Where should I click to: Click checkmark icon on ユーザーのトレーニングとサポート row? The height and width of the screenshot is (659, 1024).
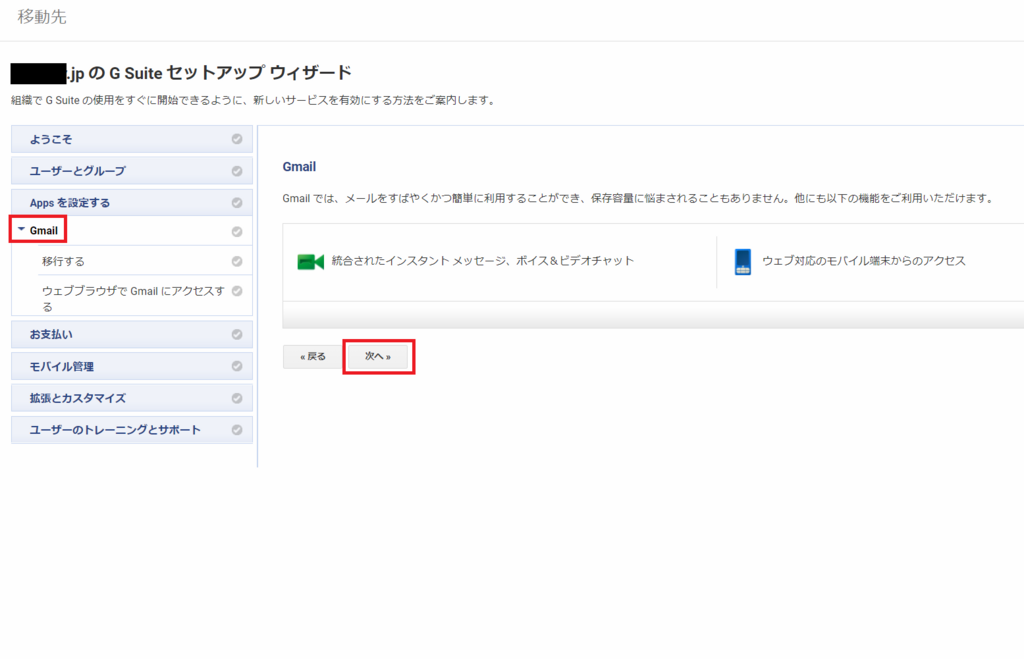point(237,430)
